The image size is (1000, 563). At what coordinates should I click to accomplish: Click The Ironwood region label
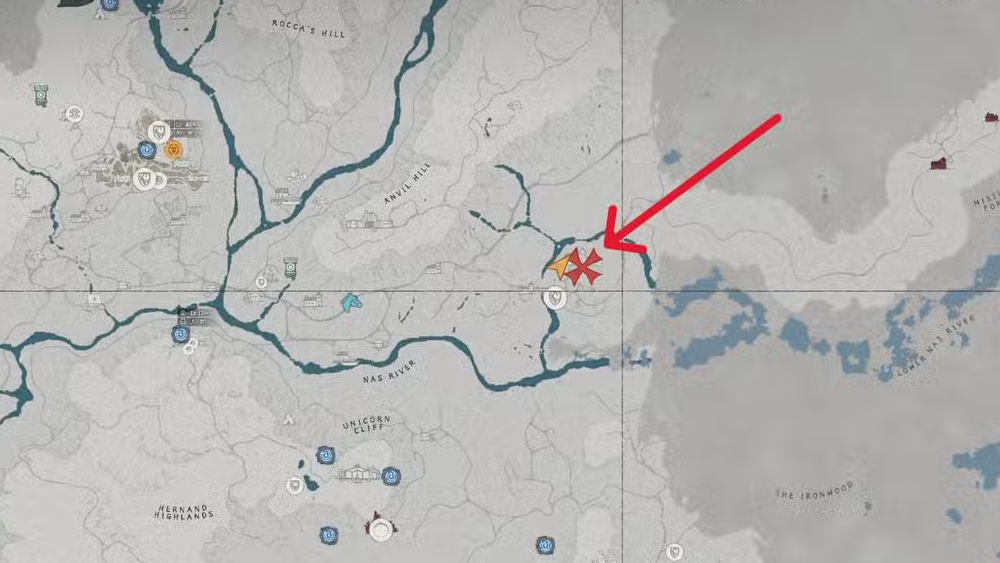click(x=814, y=491)
